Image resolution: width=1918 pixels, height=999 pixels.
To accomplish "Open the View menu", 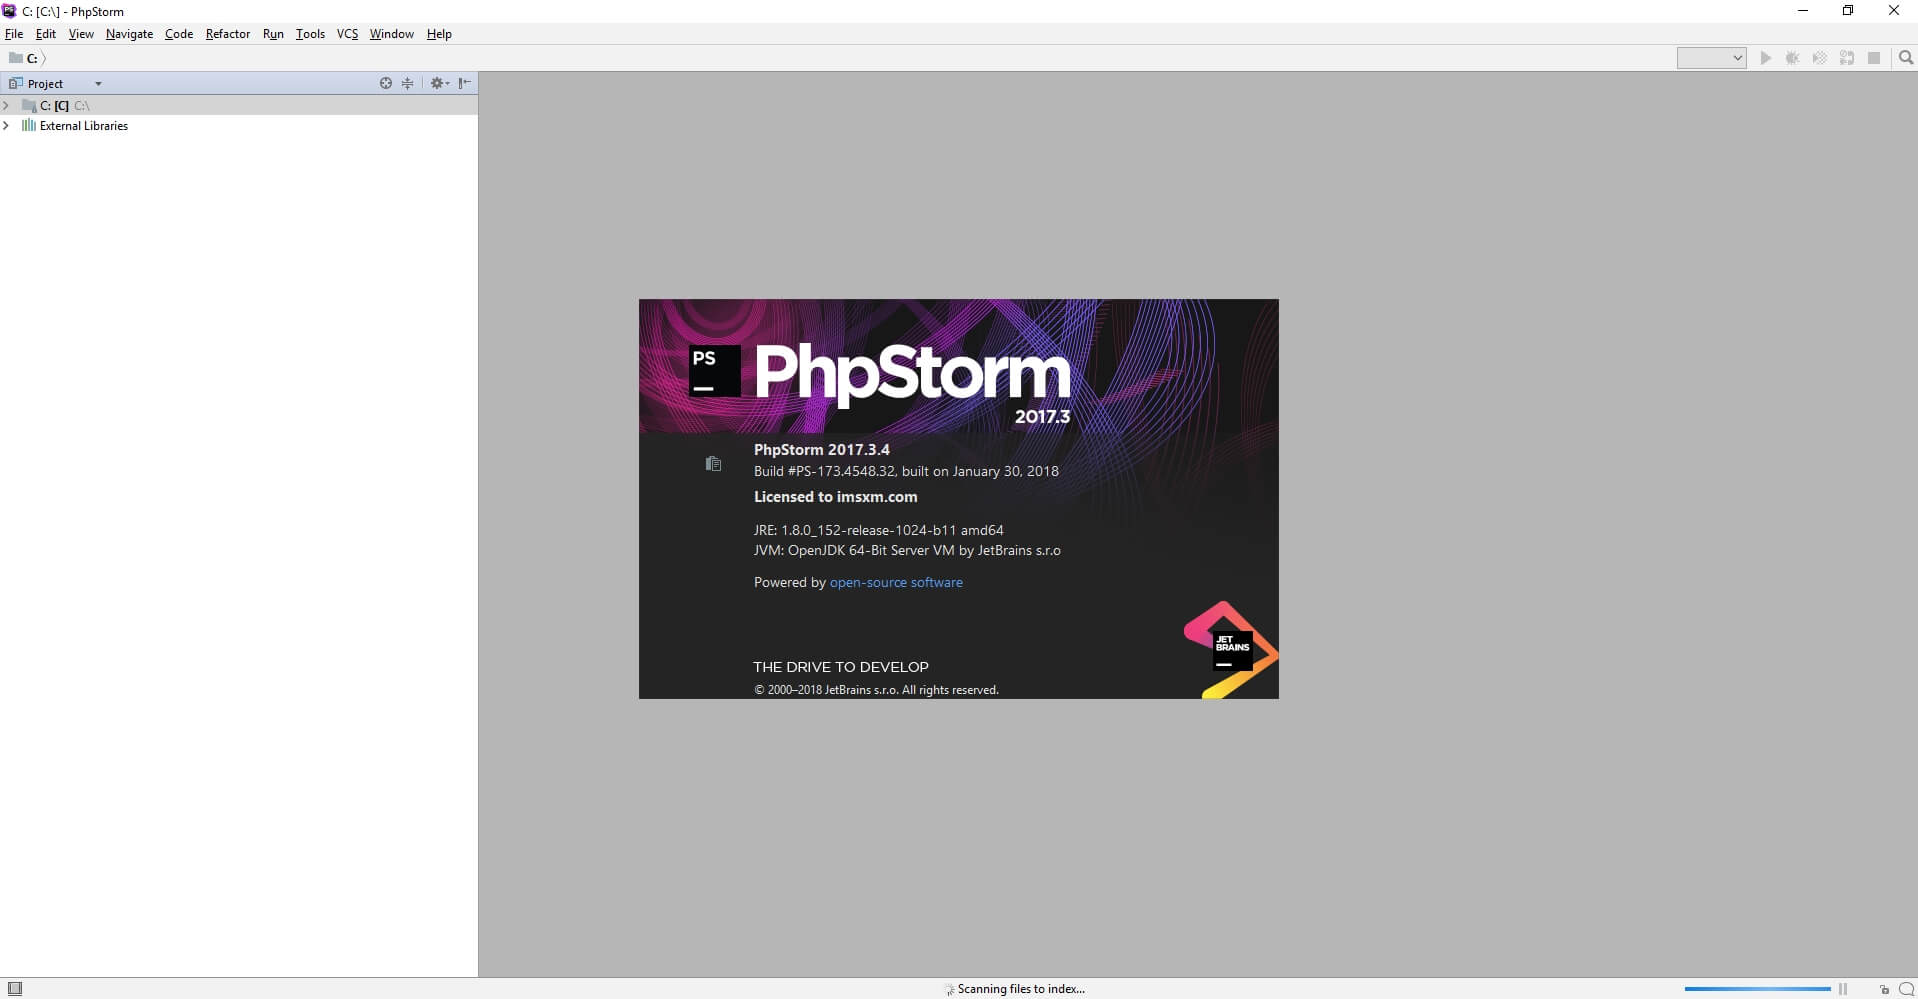I will [81, 34].
